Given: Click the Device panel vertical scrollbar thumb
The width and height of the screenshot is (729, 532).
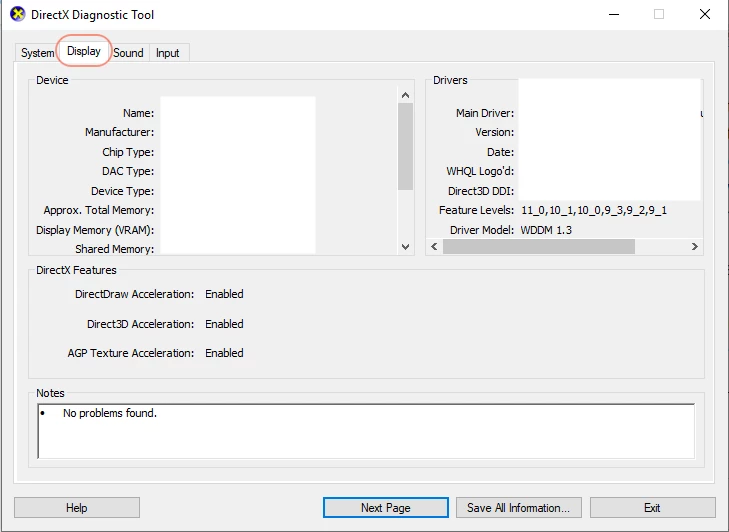Looking at the screenshot, I should 405,146.
